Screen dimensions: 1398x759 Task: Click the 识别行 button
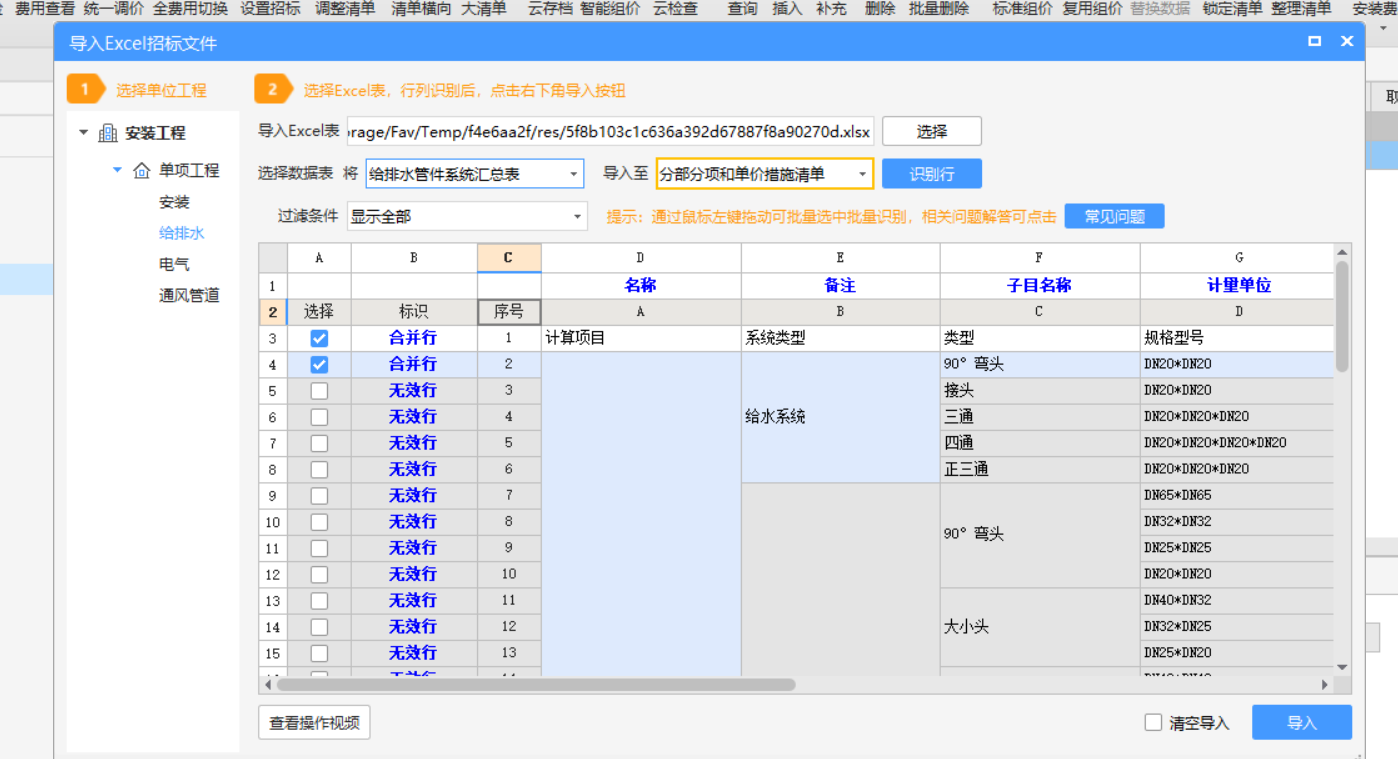(932, 174)
